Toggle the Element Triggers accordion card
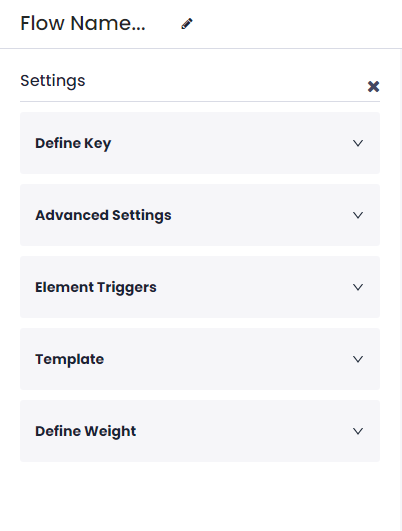The height and width of the screenshot is (531, 402). tap(200, 287)
